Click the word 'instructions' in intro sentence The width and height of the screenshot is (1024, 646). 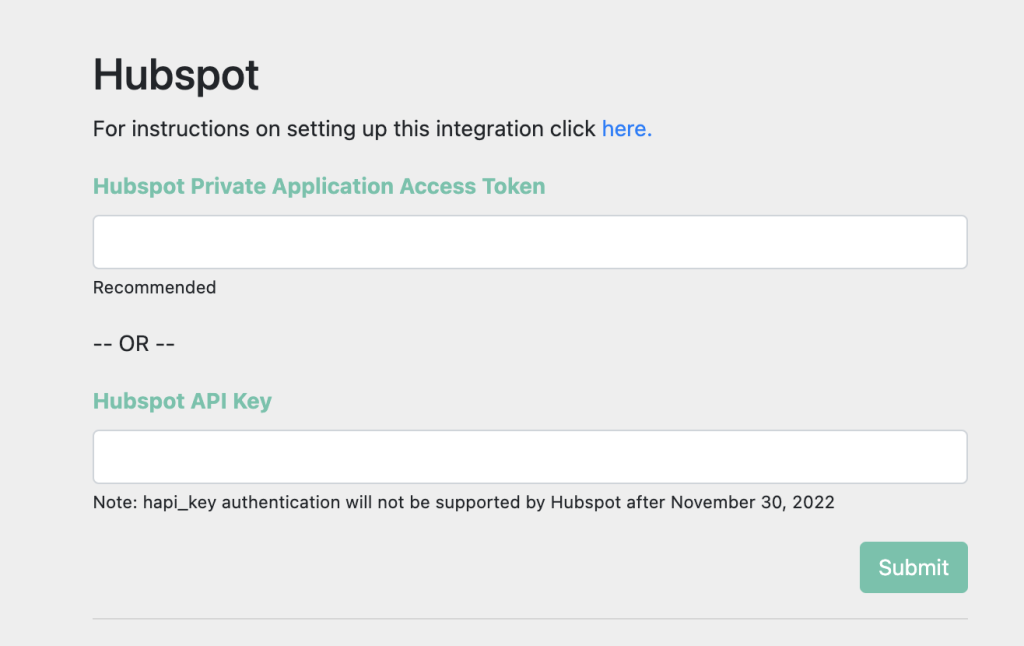click(x=193, y=129)
